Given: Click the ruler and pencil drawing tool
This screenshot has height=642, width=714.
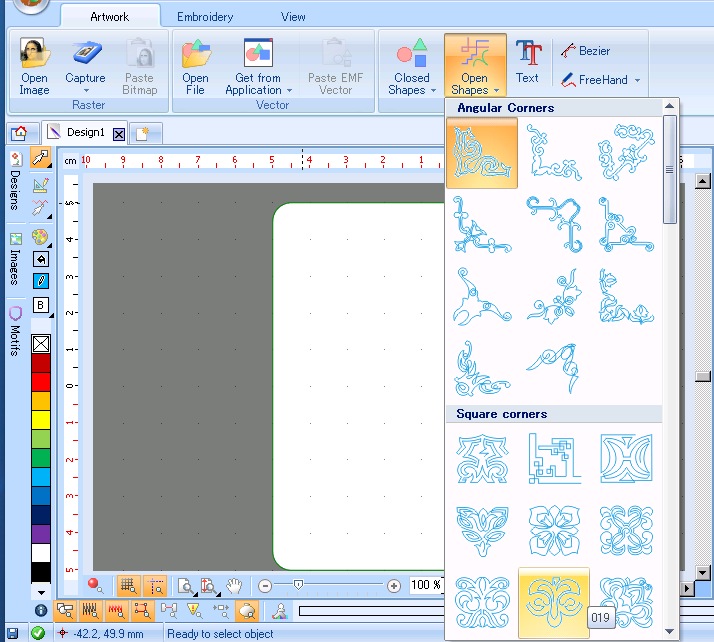Looking at the screenshot, I should click(x=41, y=184).
